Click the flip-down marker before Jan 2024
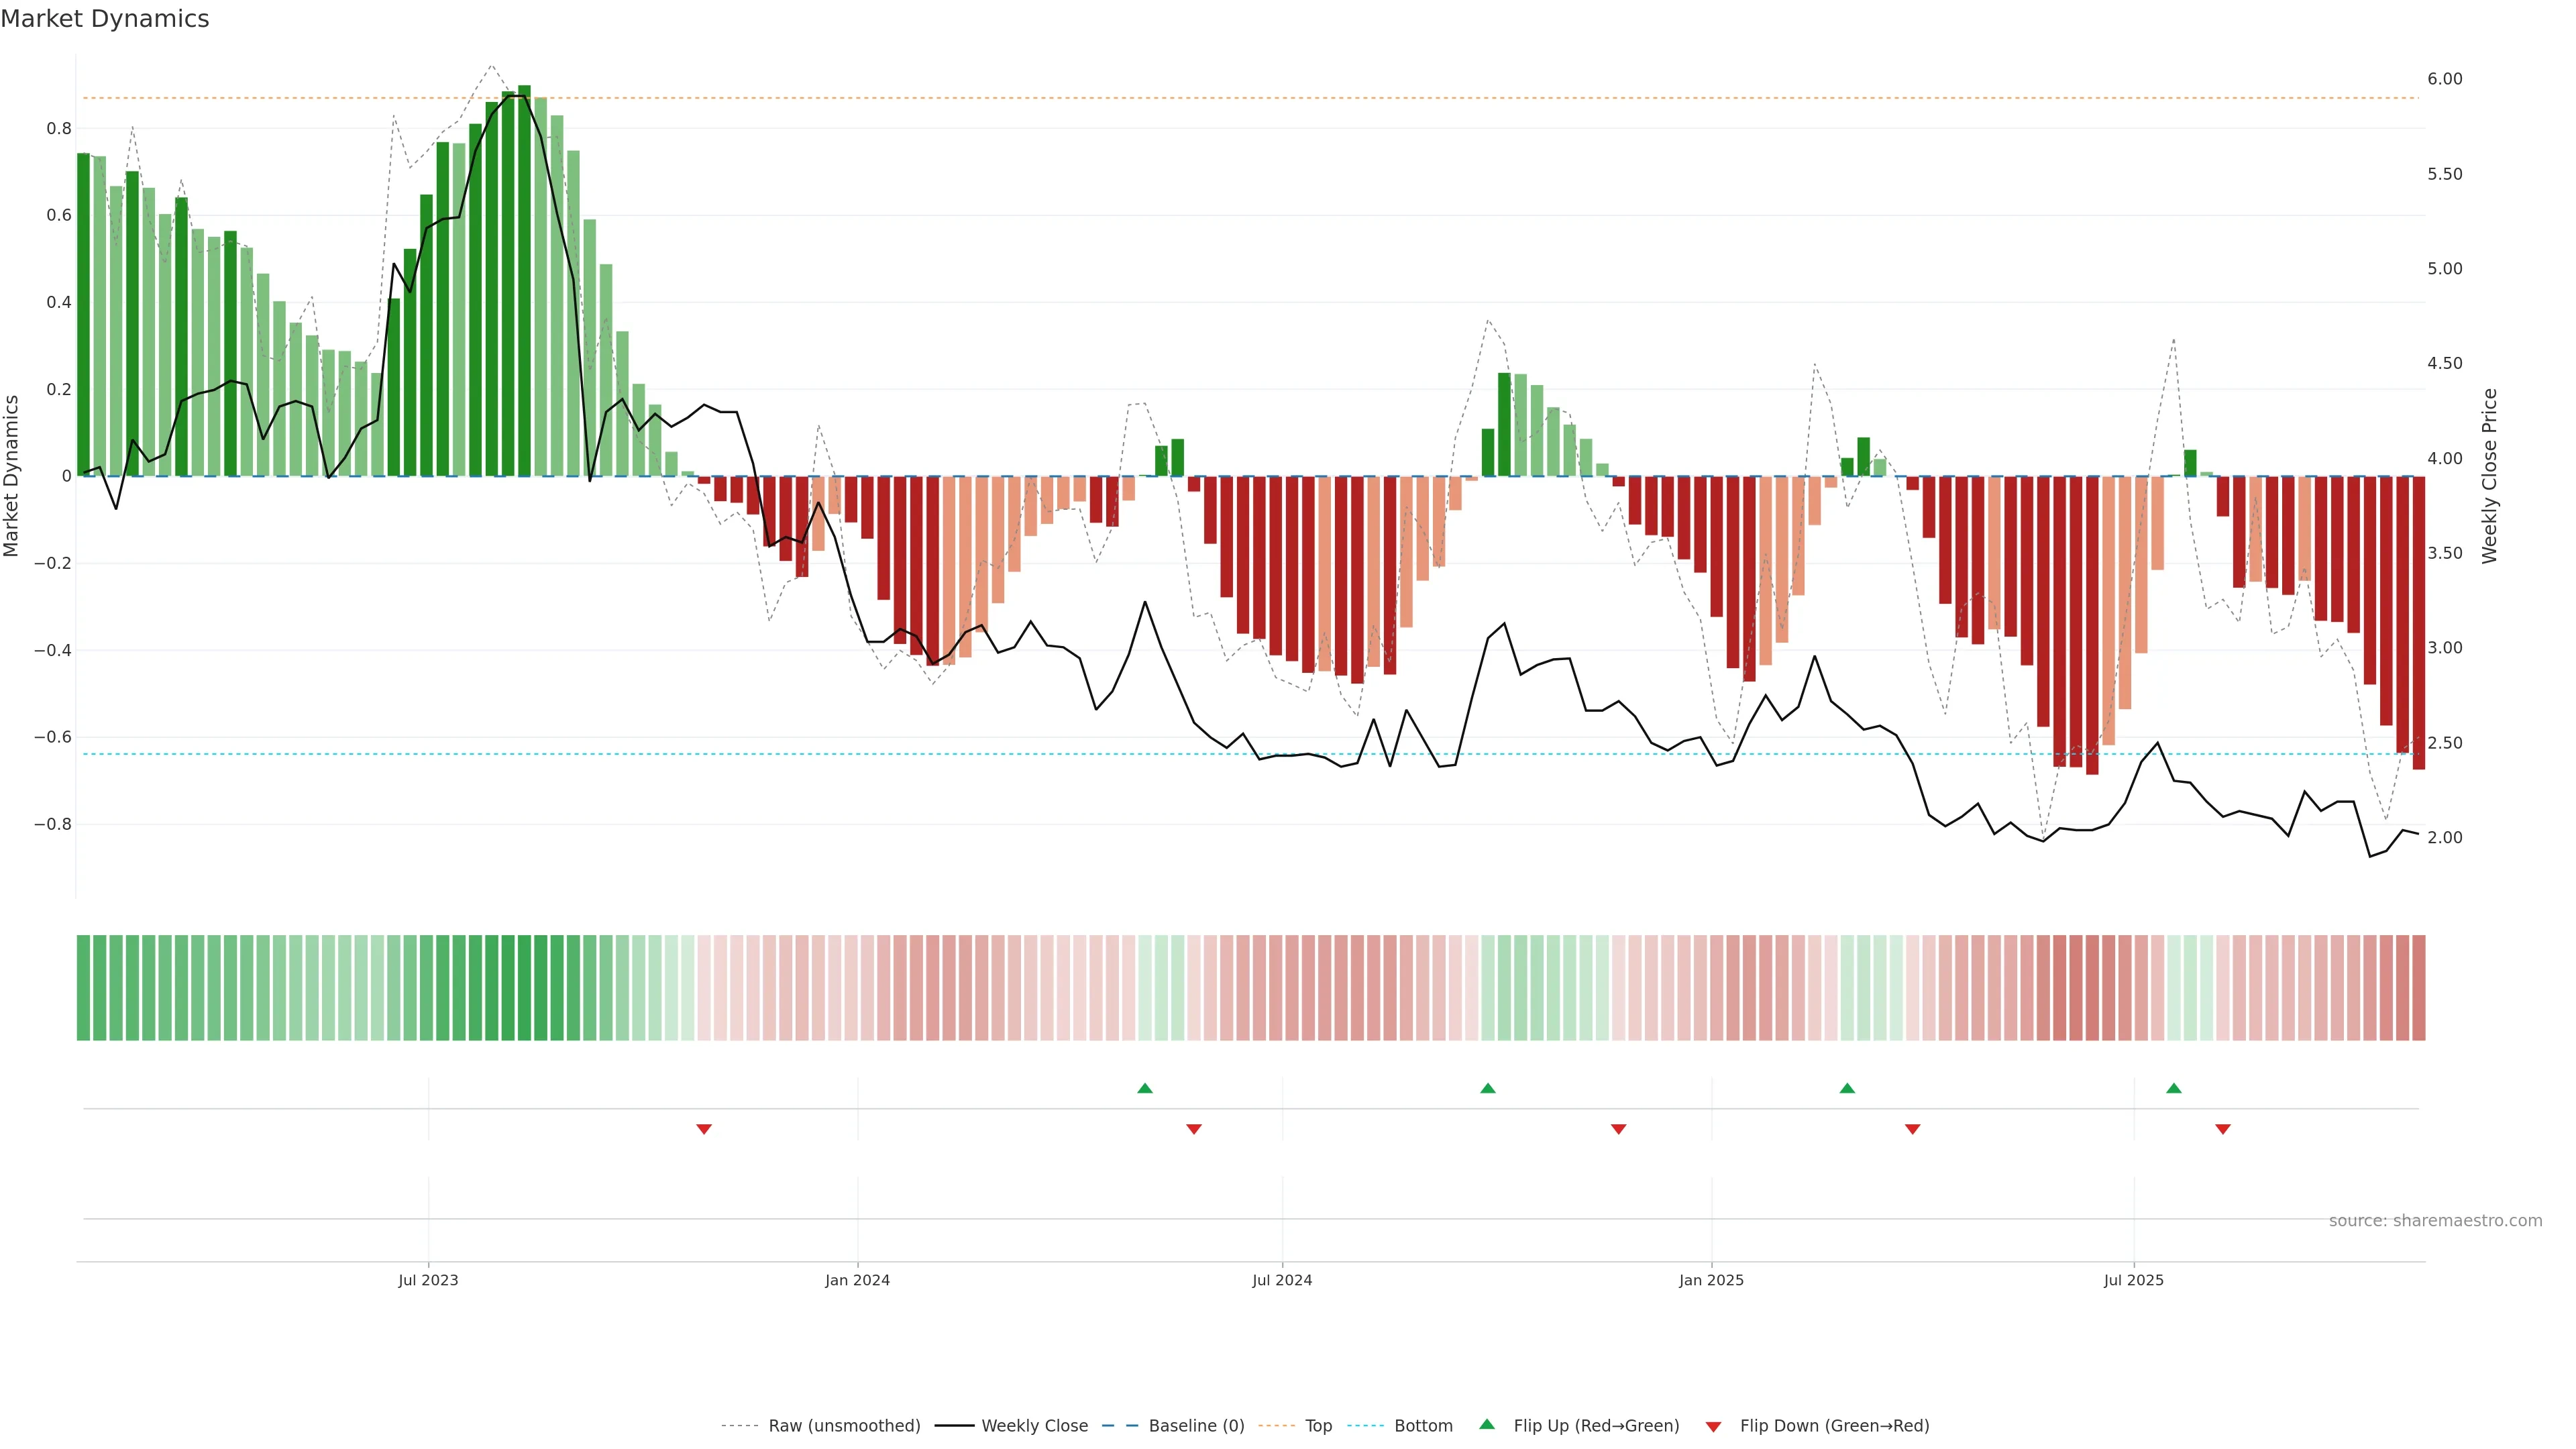 click(704, 1129)
